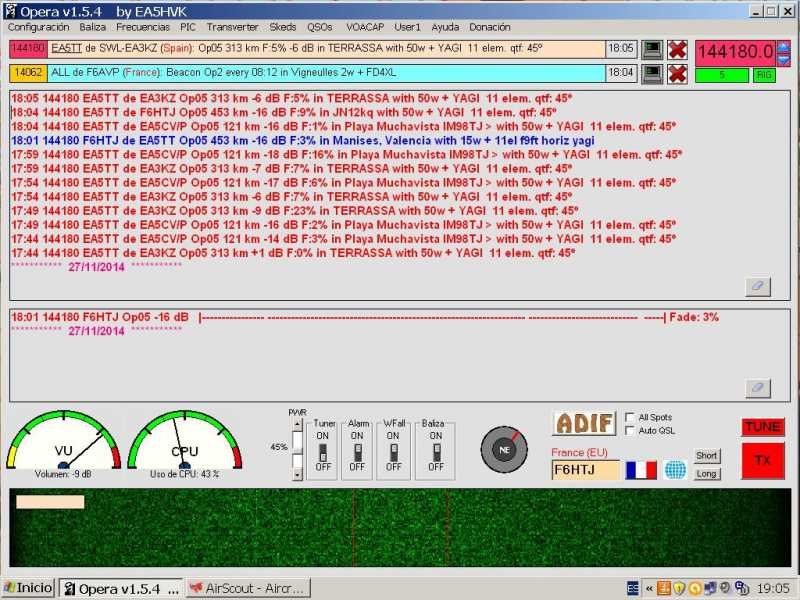Open the Frecuencias menu
The height and width of the screenshot is (600, 800).
(143, 27)
